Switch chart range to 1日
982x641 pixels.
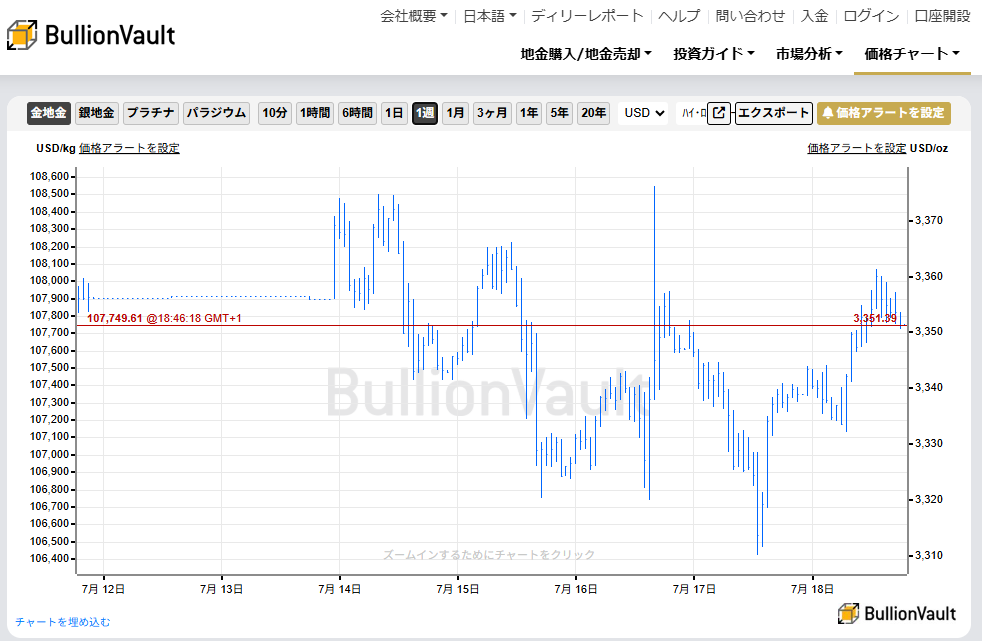[394, 113]
